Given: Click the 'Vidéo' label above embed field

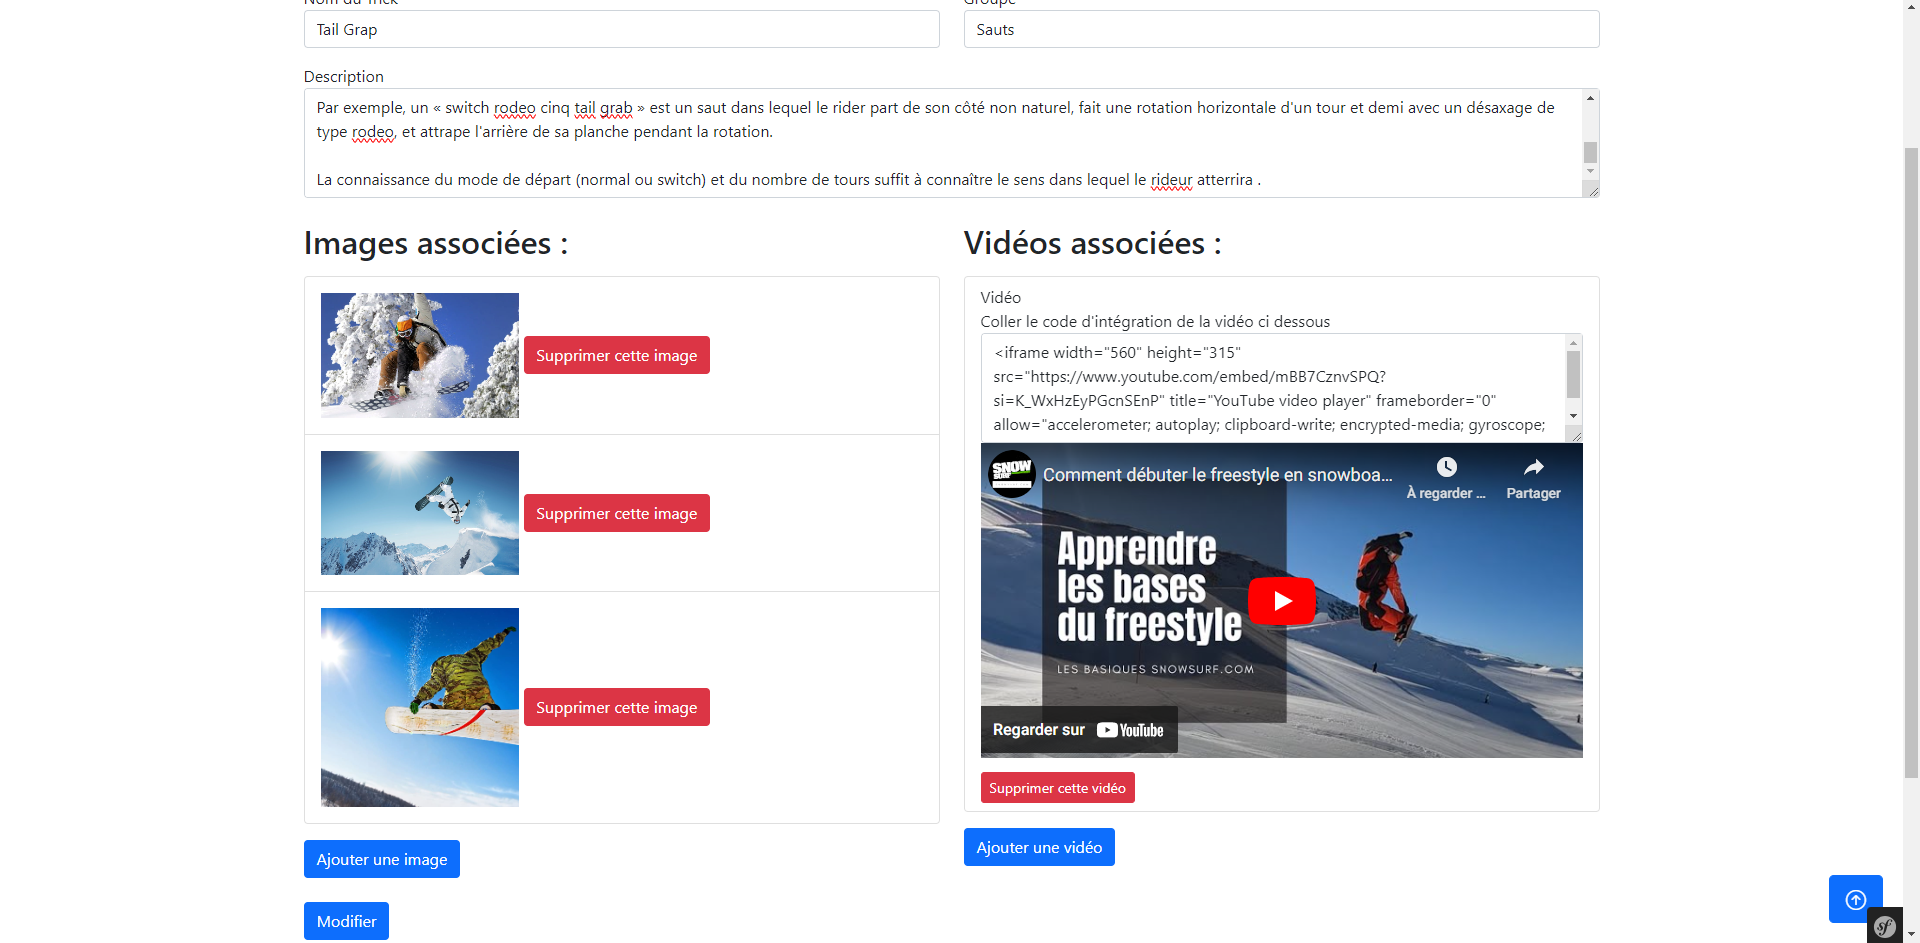Looking at the screenshot, I should click(x=1000, y=298).
